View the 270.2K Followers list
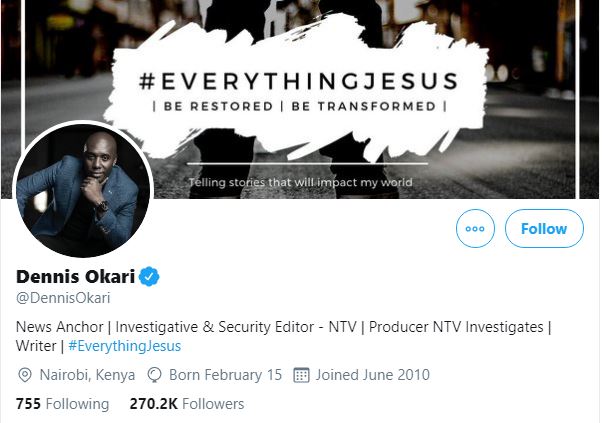The height and width of the screenshot is (423, 607). (x=187, y=404)
